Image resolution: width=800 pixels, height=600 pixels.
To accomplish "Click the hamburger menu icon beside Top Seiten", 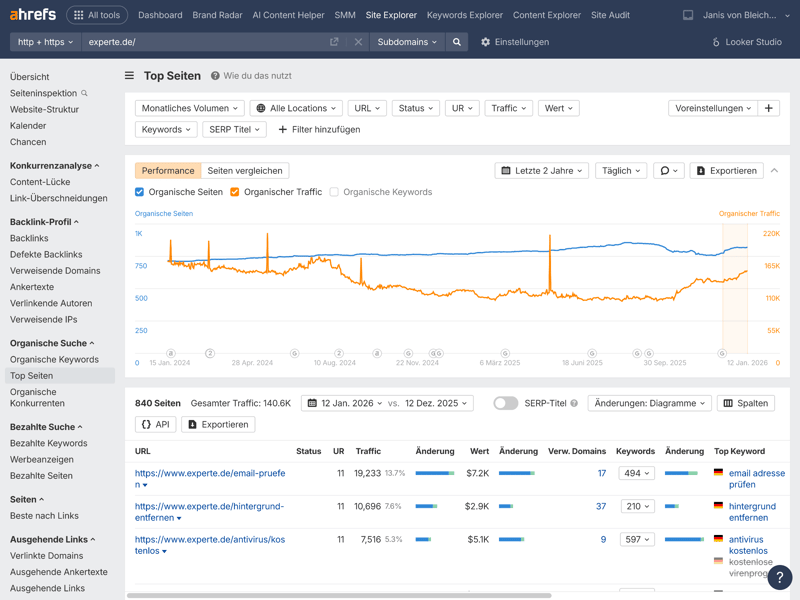I will tap(129, 76).
